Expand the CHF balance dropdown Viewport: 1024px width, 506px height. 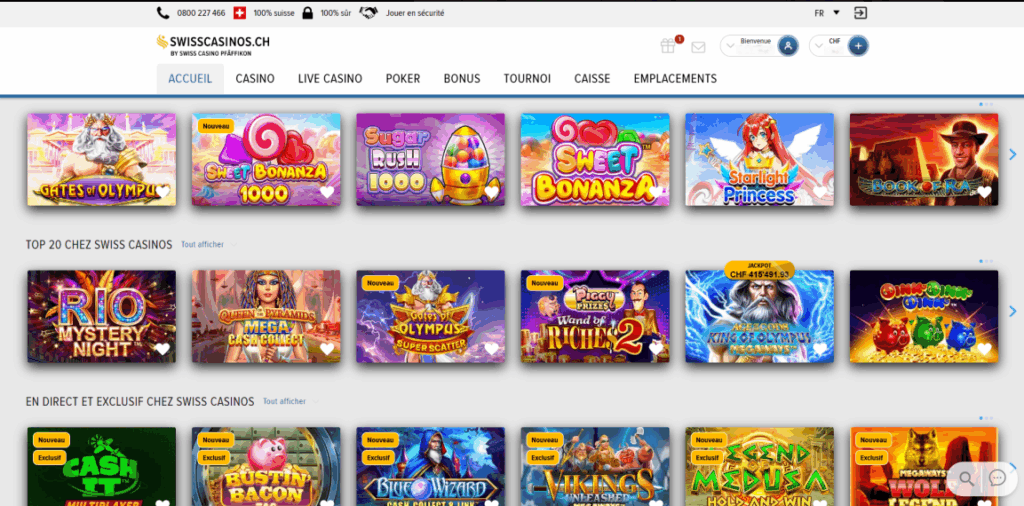819,46
